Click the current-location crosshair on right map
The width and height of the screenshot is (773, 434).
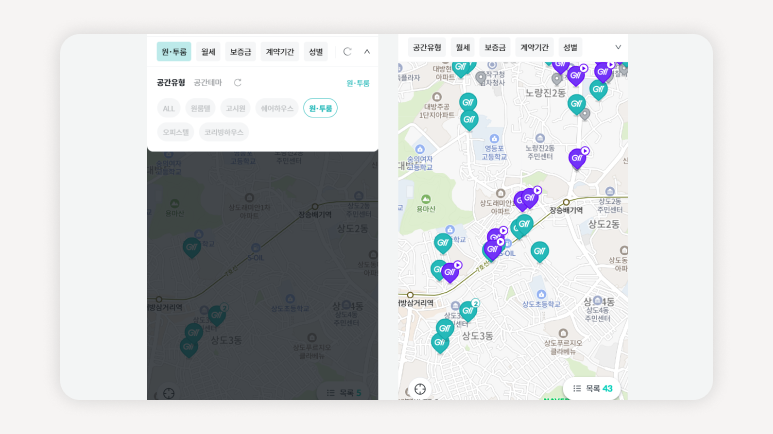[x=420, y=389]
